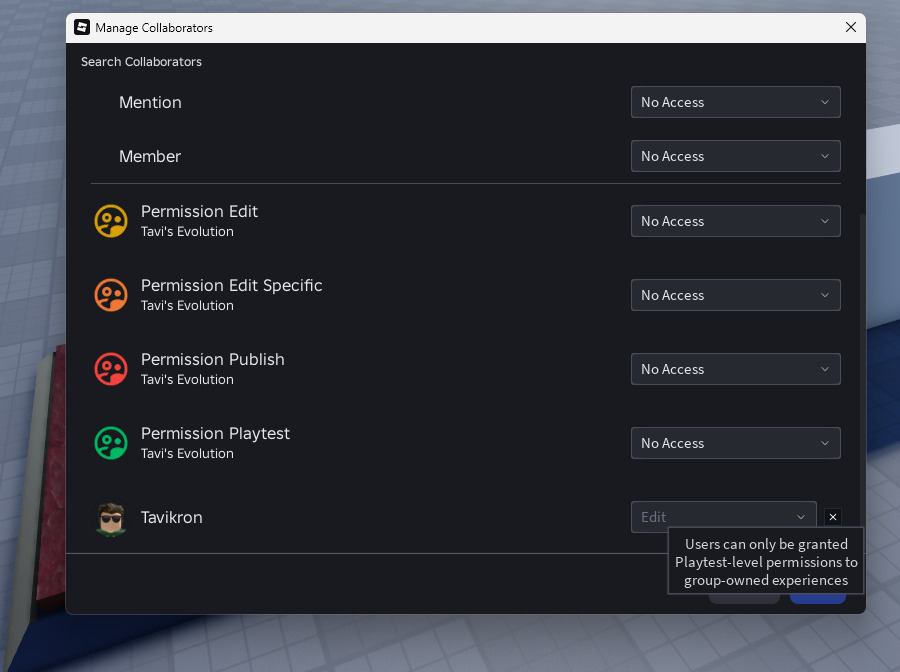The width and height of the screenshot is (900, 672).
Task: Close the Manage Collaborators dialog
Action: pyautogui.click(x=851, y=28)
